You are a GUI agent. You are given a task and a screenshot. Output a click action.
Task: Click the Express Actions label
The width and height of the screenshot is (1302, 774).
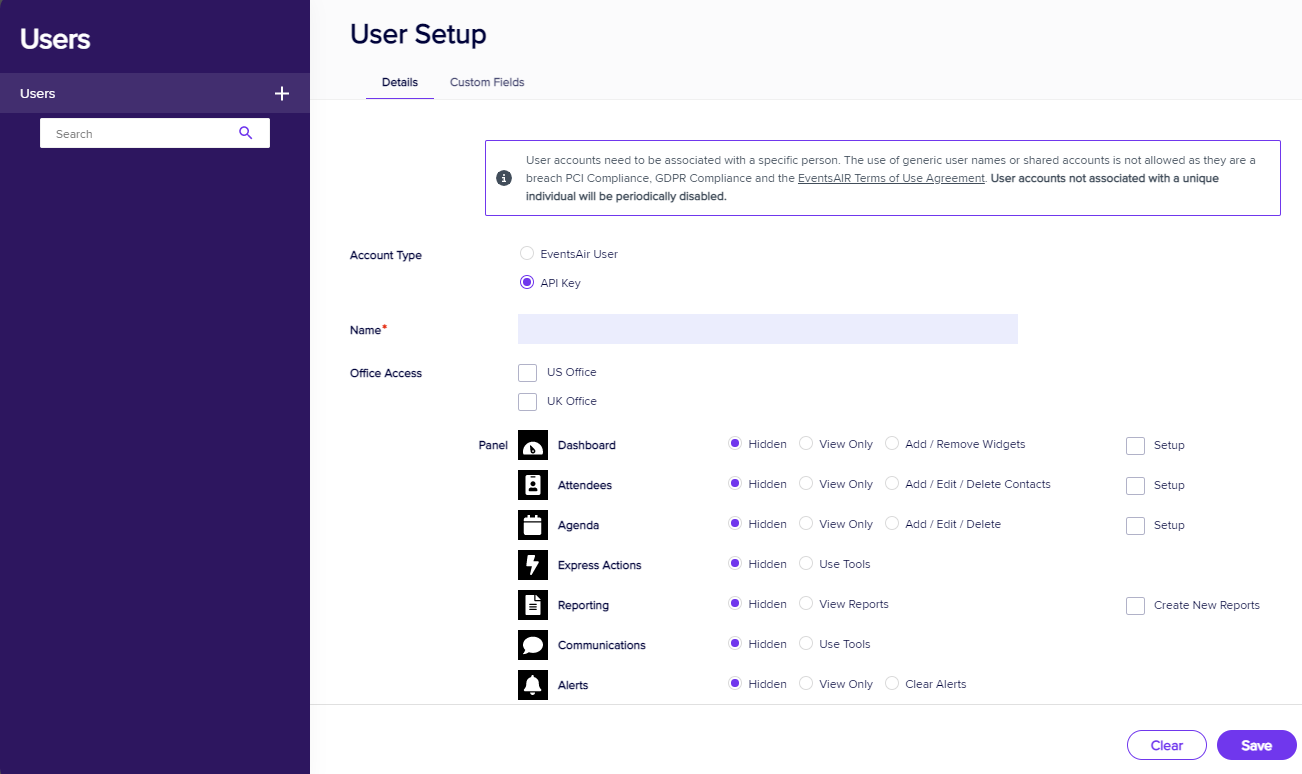point(600,565)
